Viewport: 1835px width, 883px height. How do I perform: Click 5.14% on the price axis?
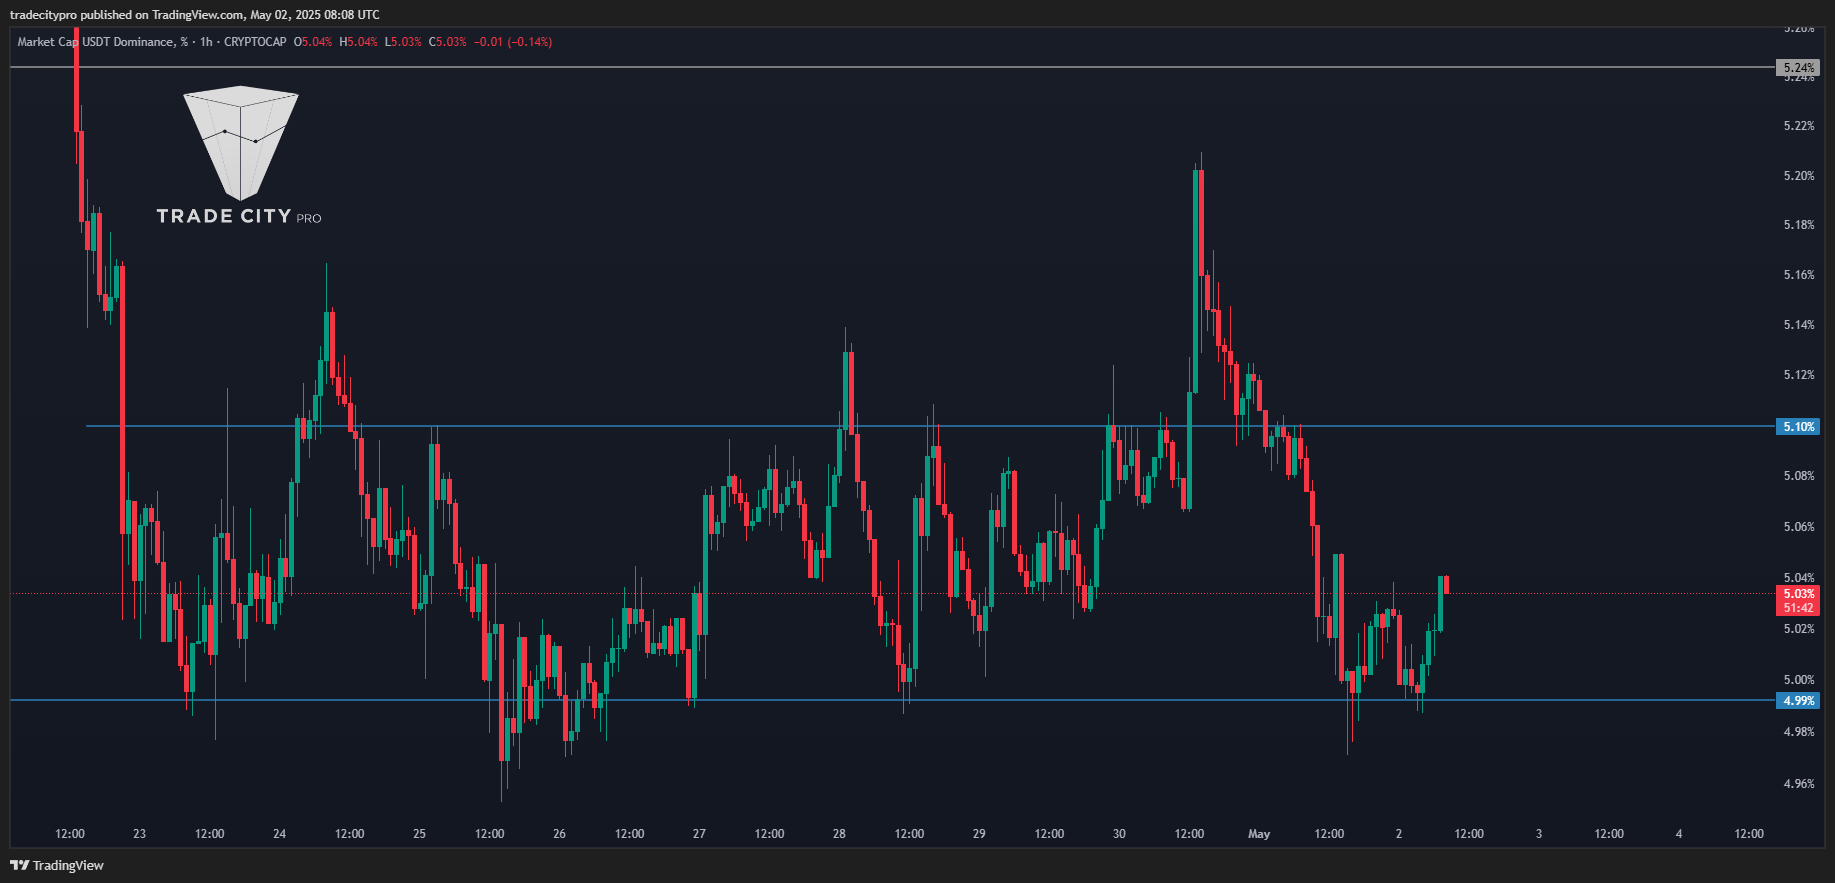click(1798, 325)
